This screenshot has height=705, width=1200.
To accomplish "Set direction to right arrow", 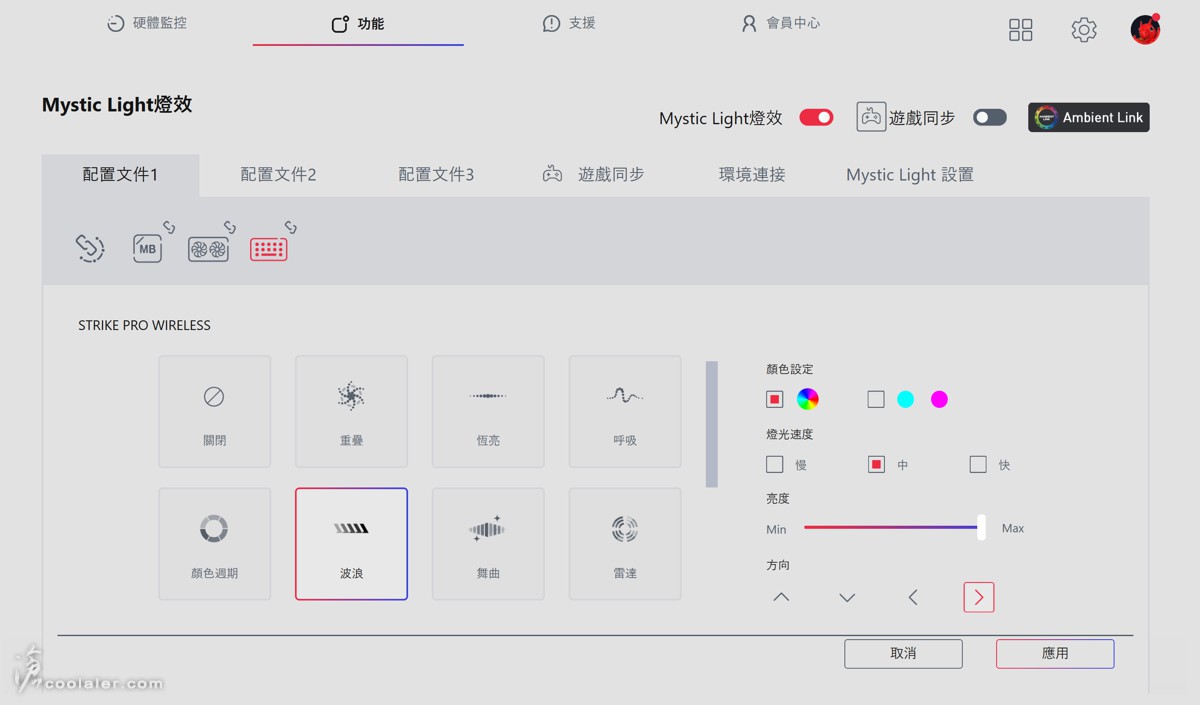I will 979,597.
